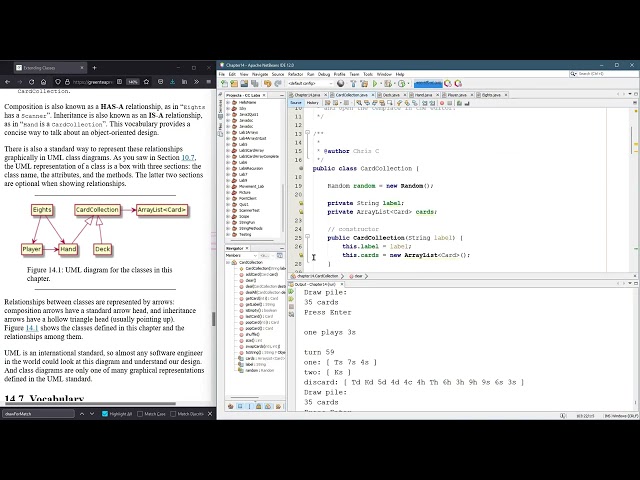Screen dimensions: 640x480
Task: Open Firefox downloads arrow icon
Action: click(172, 82)
